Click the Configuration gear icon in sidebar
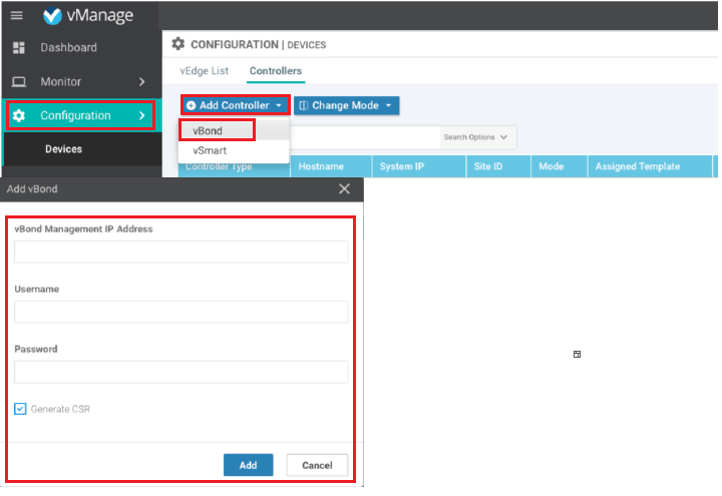 click(19, 116)
